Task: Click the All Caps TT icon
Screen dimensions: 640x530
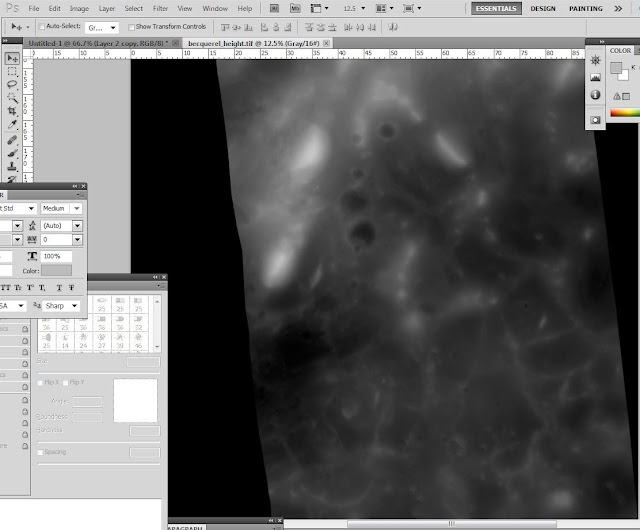Action: pos(5,287)
